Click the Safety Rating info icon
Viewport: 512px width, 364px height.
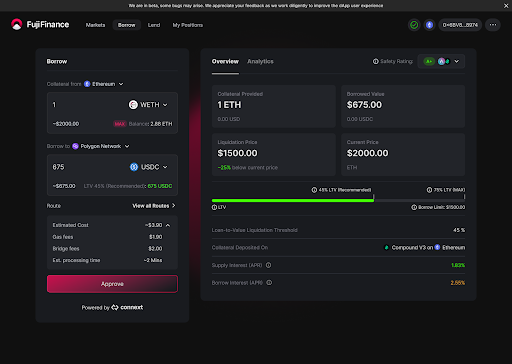375,61
